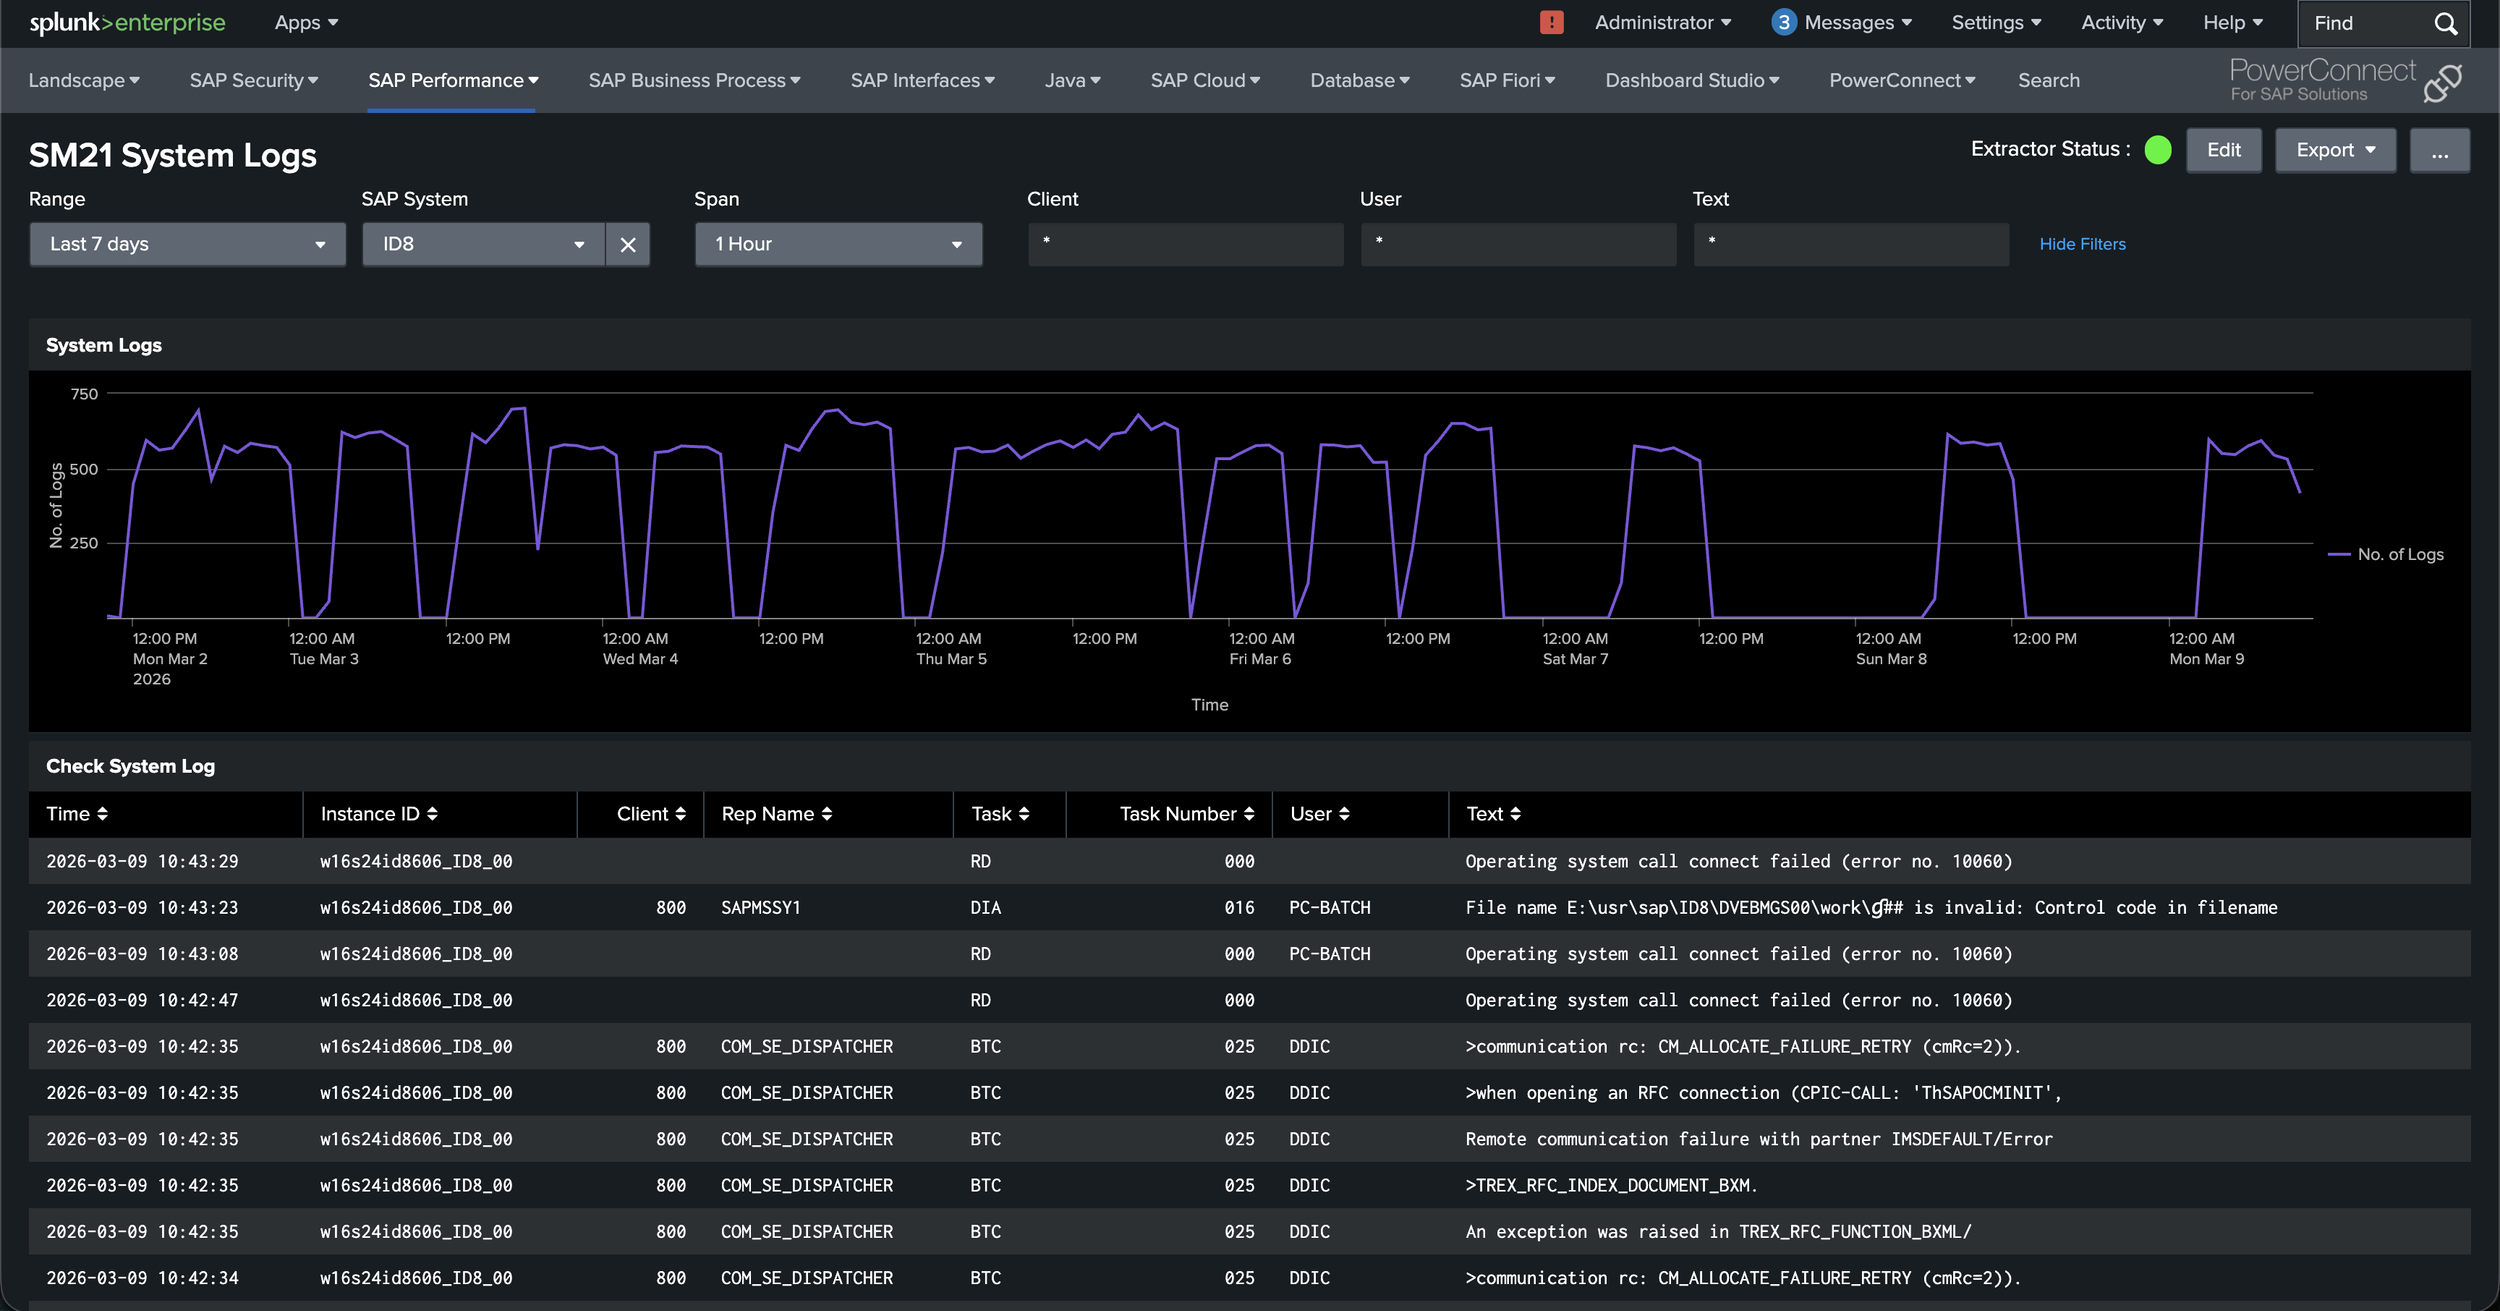
Task: Click into the User filter field
Action: 1517,245
